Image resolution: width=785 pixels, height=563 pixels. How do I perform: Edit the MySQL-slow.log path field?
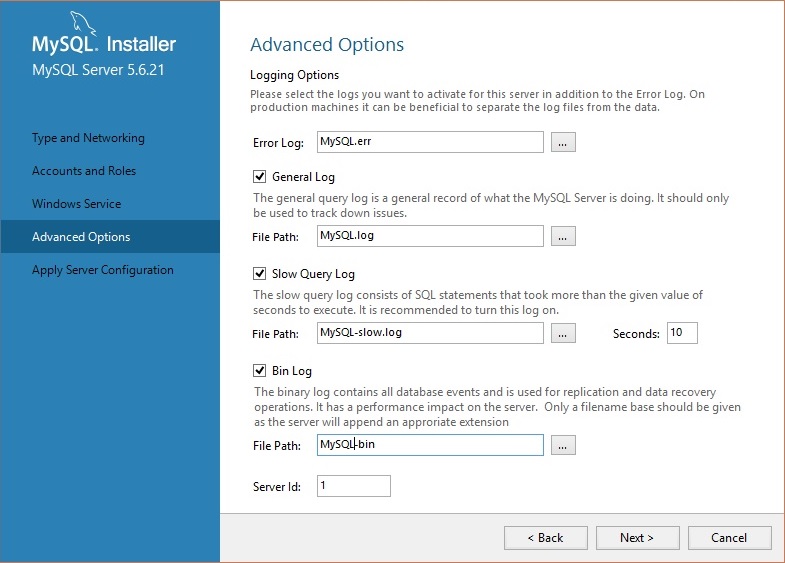pyautogui.click(x=430, y=333)
